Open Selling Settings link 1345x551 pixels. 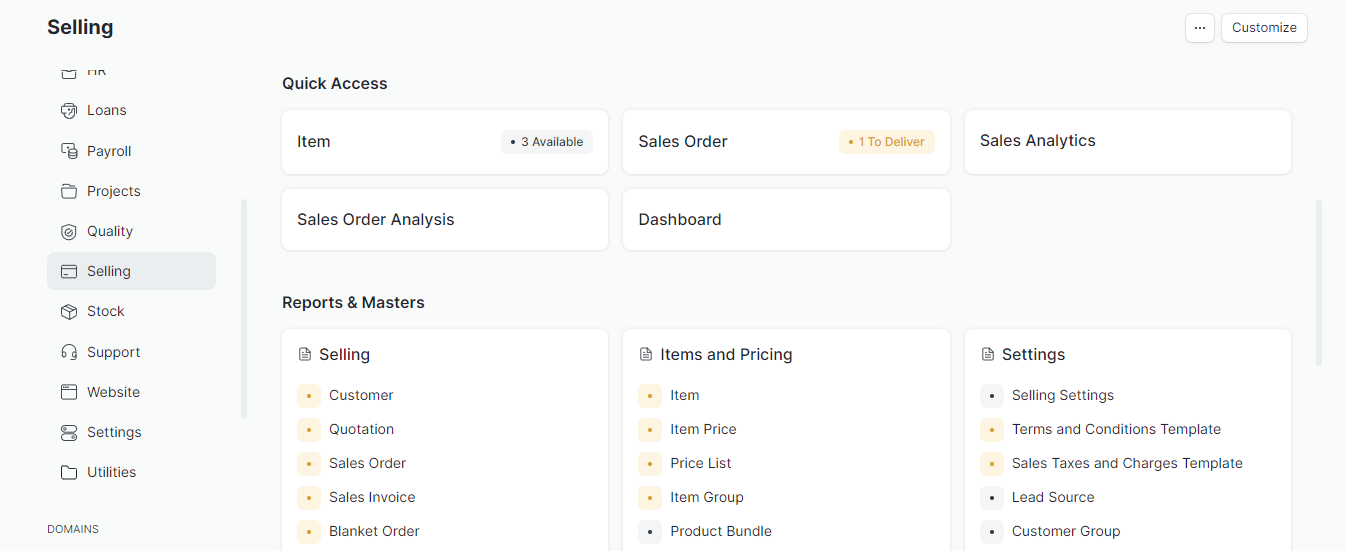pyautogui.click(x=1062, y=395)
